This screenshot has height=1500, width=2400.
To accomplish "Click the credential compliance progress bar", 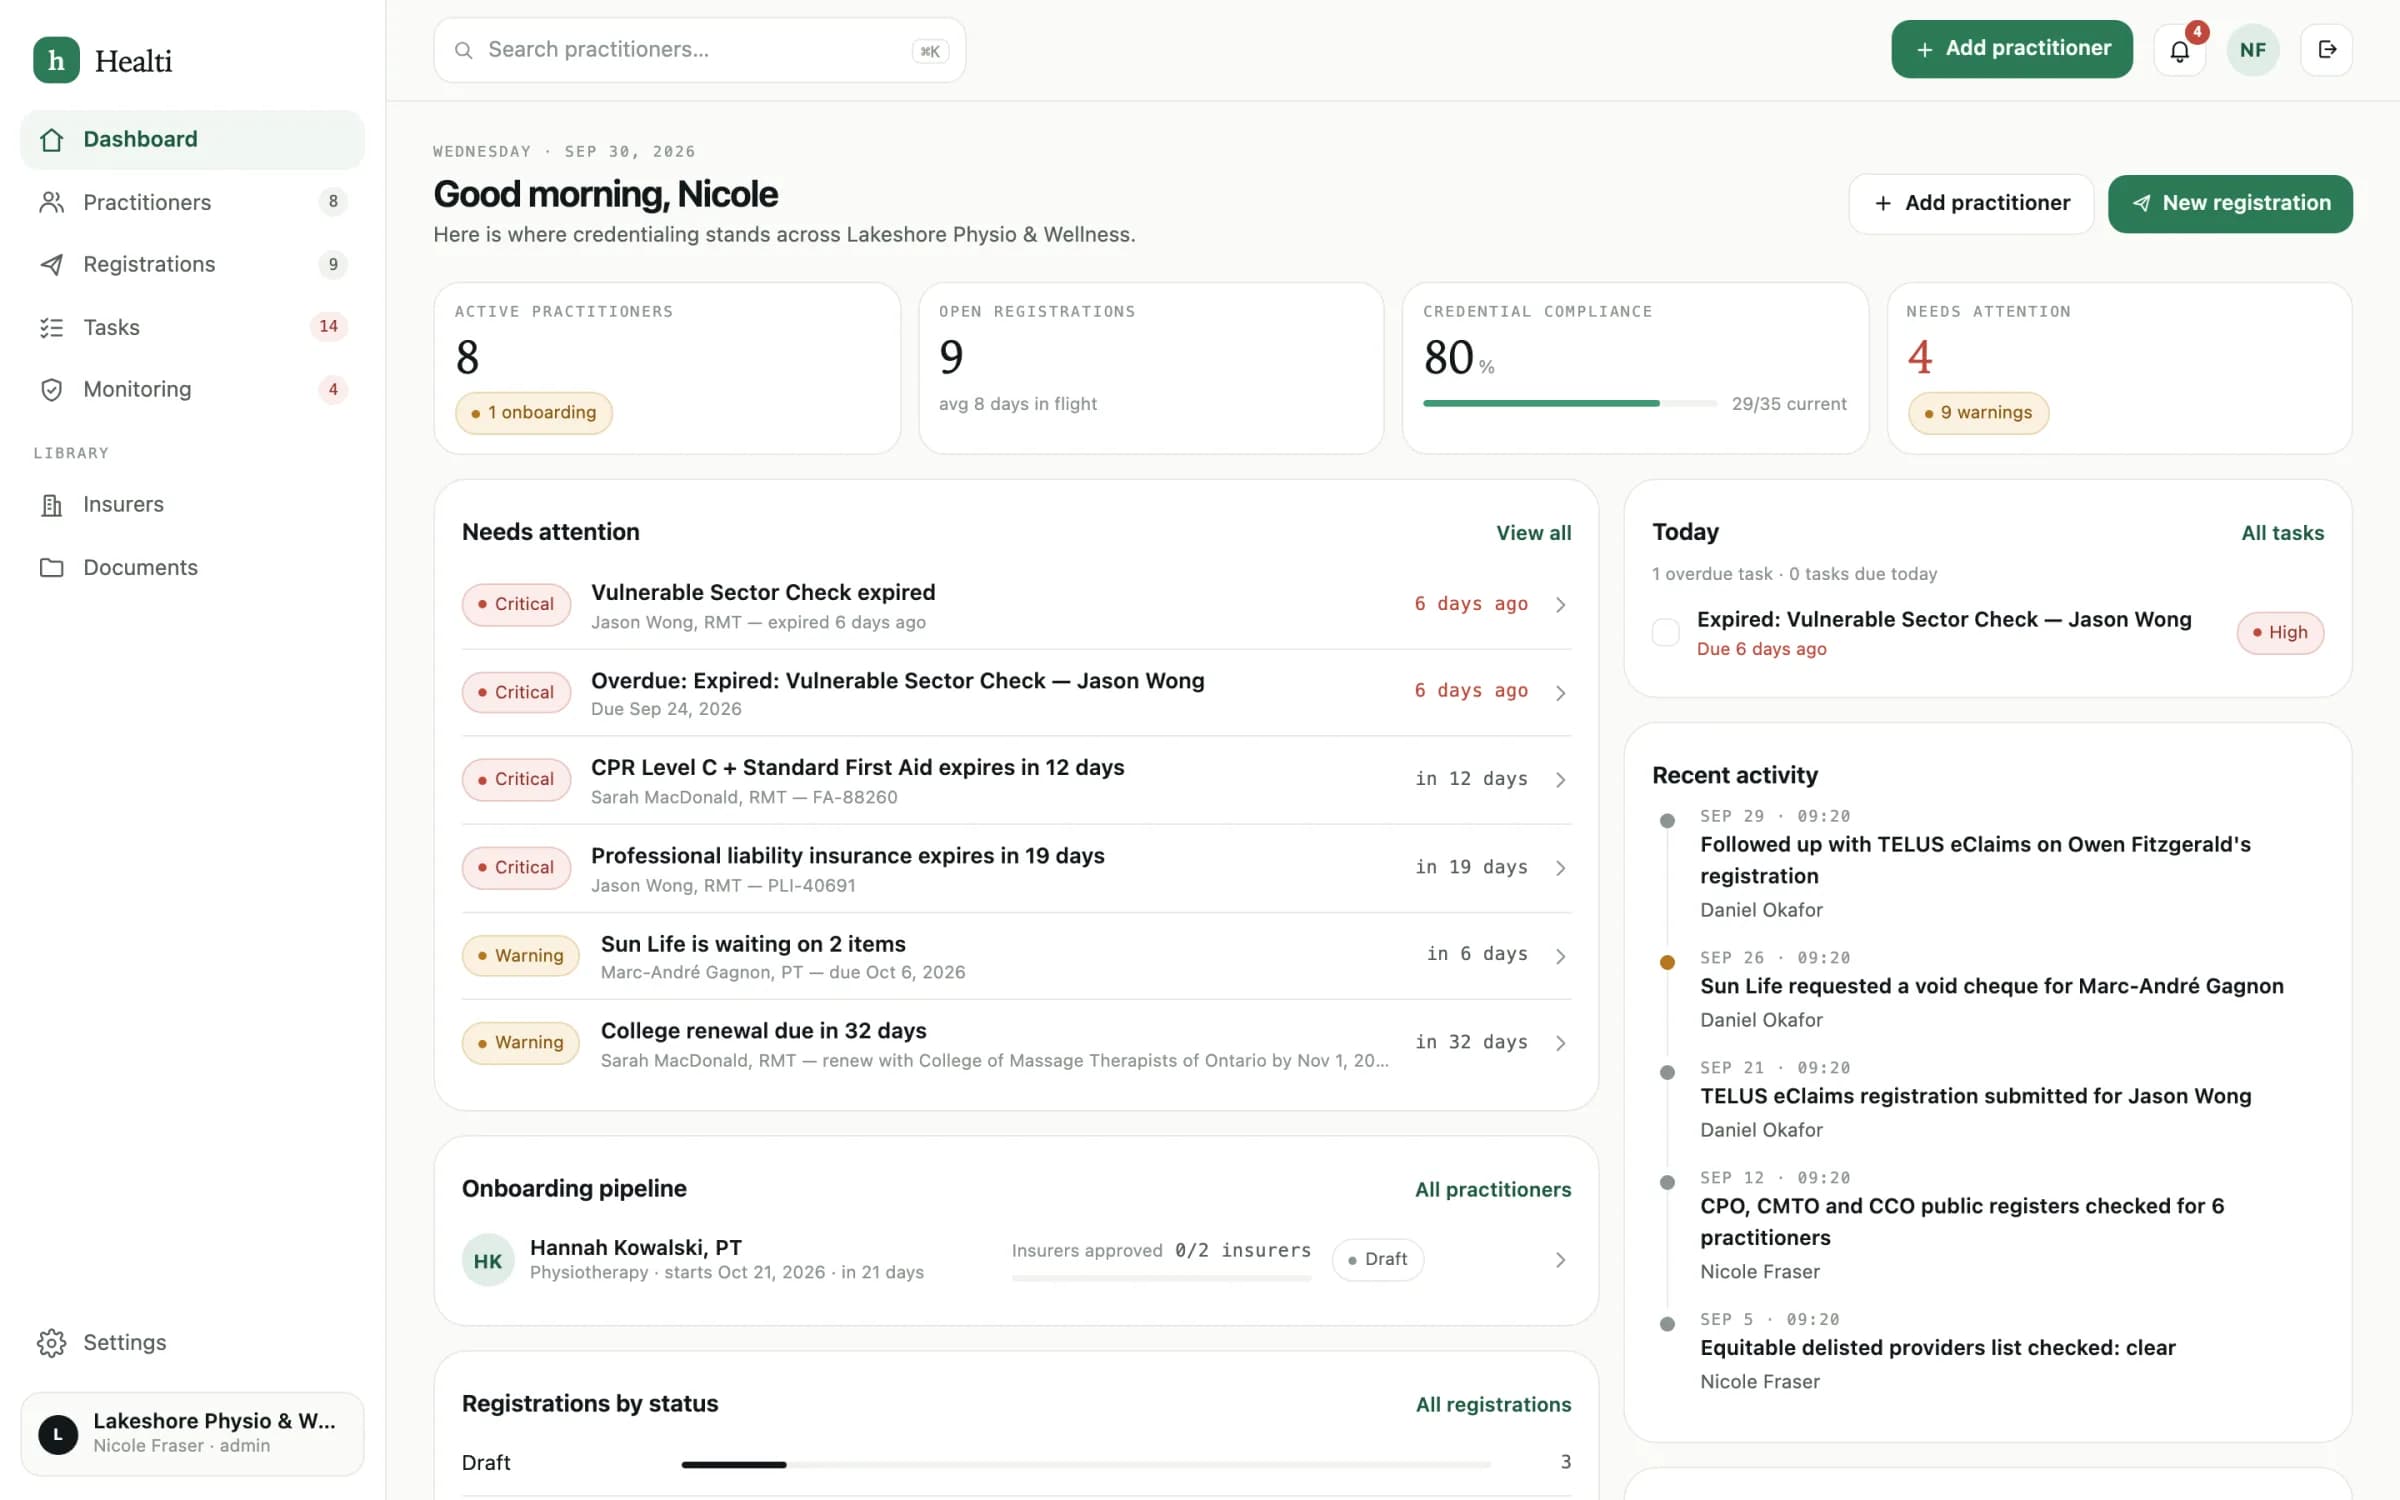I will [x=1570, y=404].
